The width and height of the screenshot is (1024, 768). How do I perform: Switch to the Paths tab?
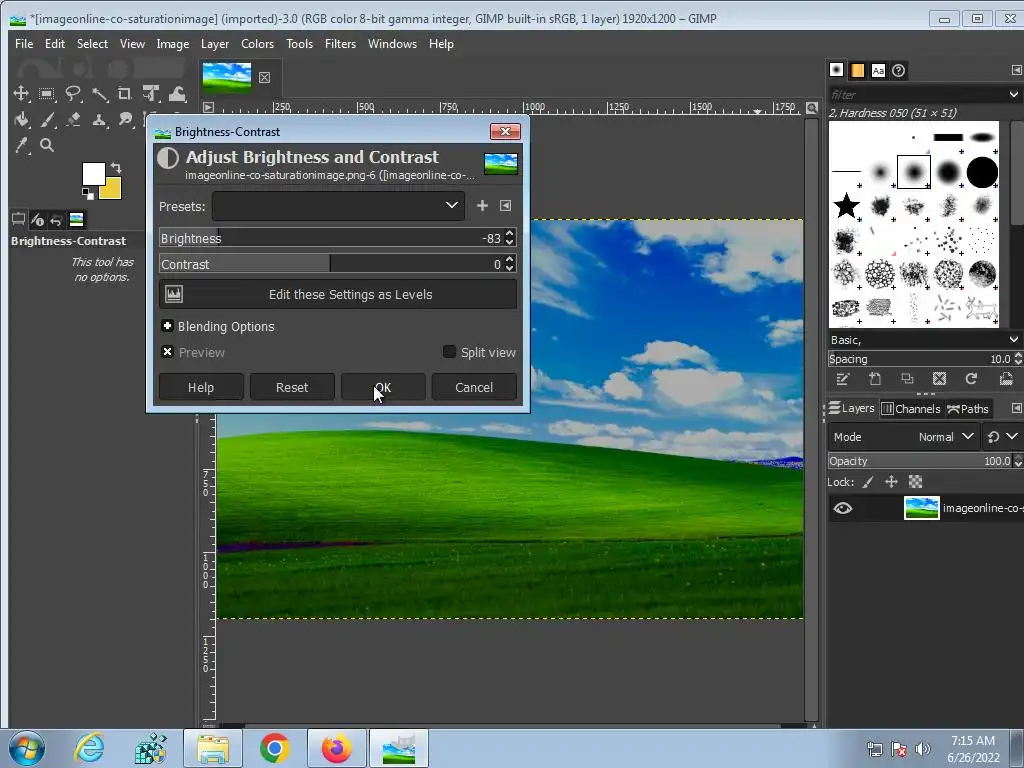967,409
